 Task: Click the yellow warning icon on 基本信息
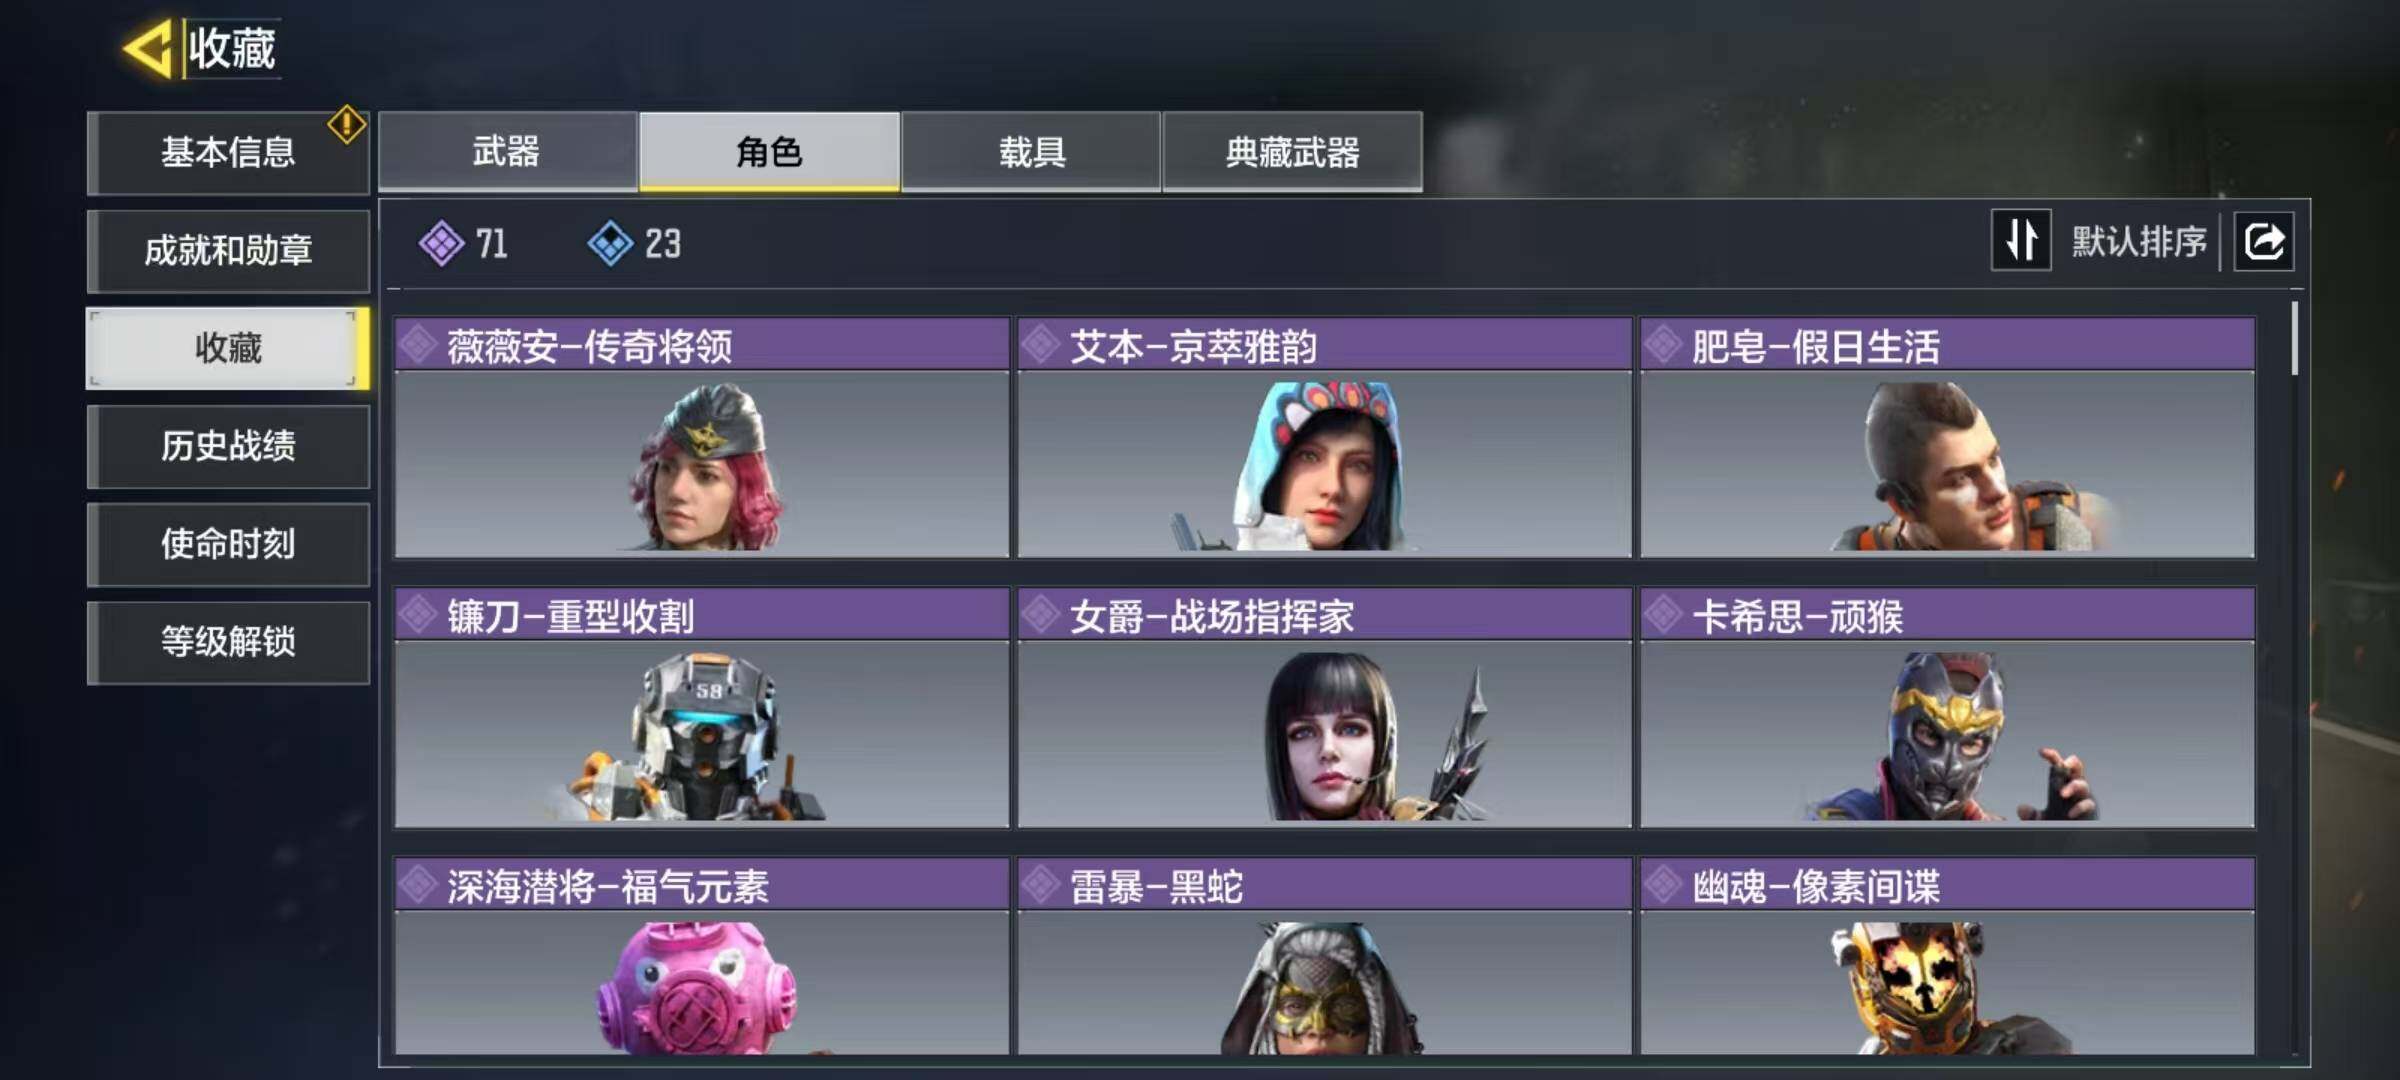(346, 124)
